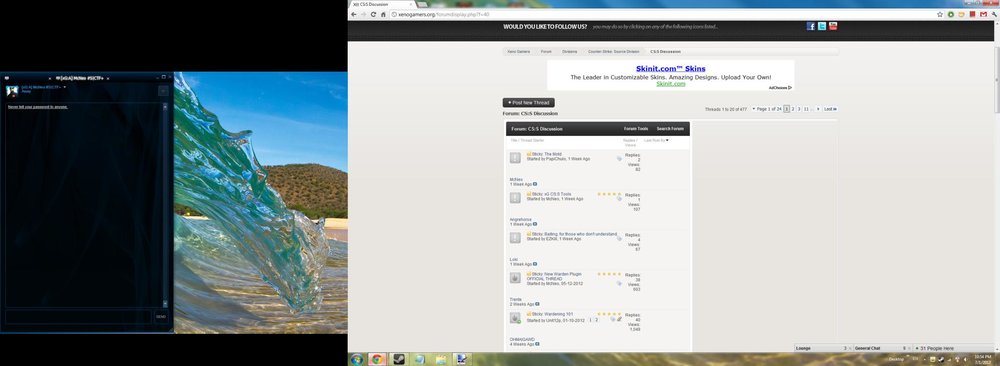Screen dimensions: 1000x366
Task: Open the Gmail extension icon in Chrome
Action: click(983, 14)
